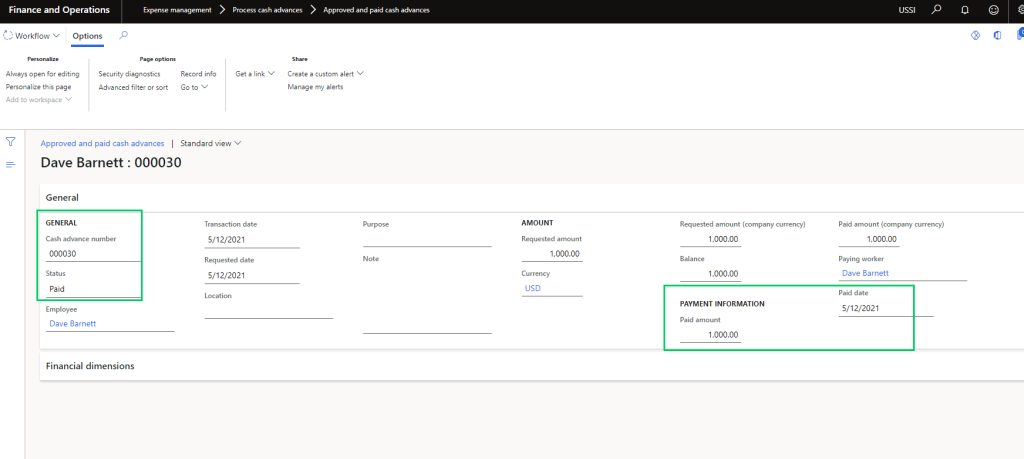
Task: Open the filter pane funnel icon
Action: (11, 142)
